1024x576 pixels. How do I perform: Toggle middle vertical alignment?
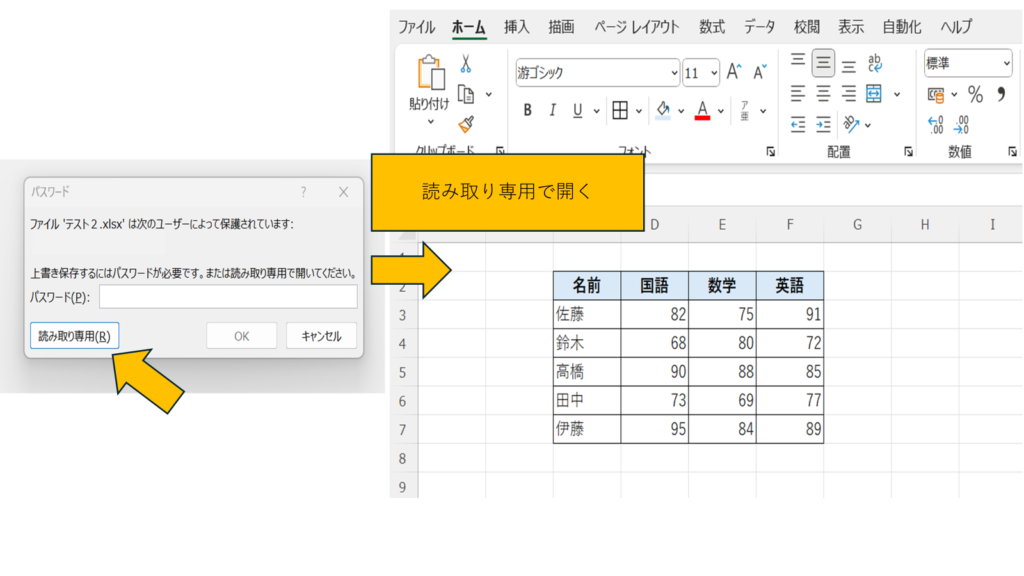coord(823,64)
